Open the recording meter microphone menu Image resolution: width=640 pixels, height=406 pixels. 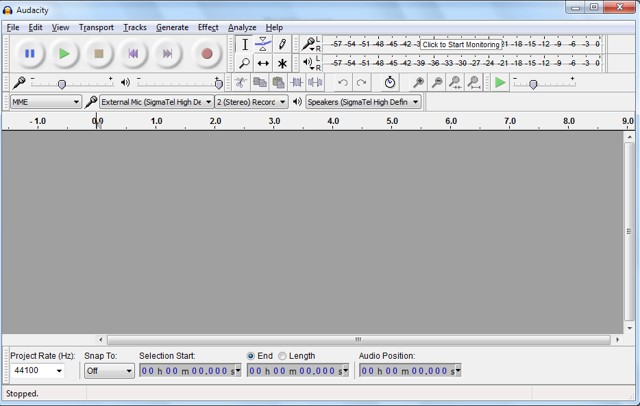(x=309, y=44)
